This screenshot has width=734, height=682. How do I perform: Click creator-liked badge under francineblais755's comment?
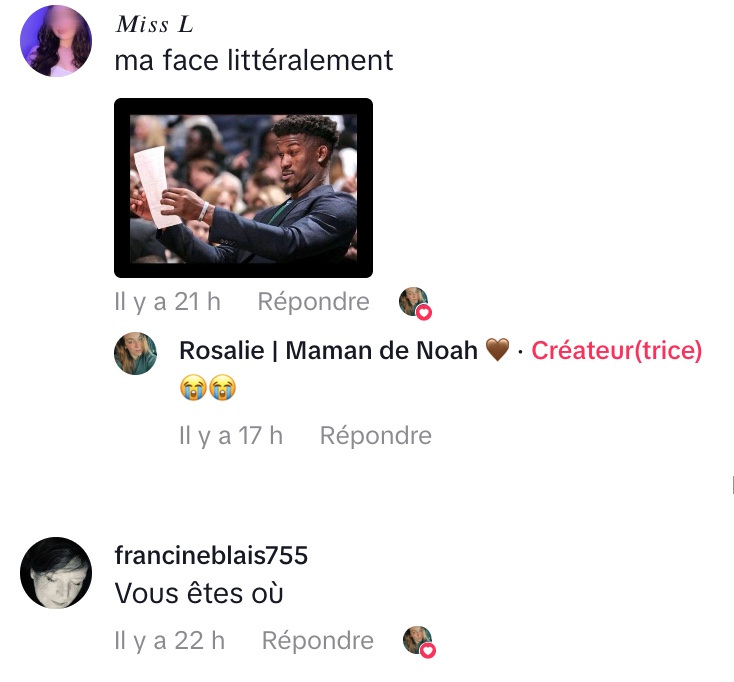point(419,642)
